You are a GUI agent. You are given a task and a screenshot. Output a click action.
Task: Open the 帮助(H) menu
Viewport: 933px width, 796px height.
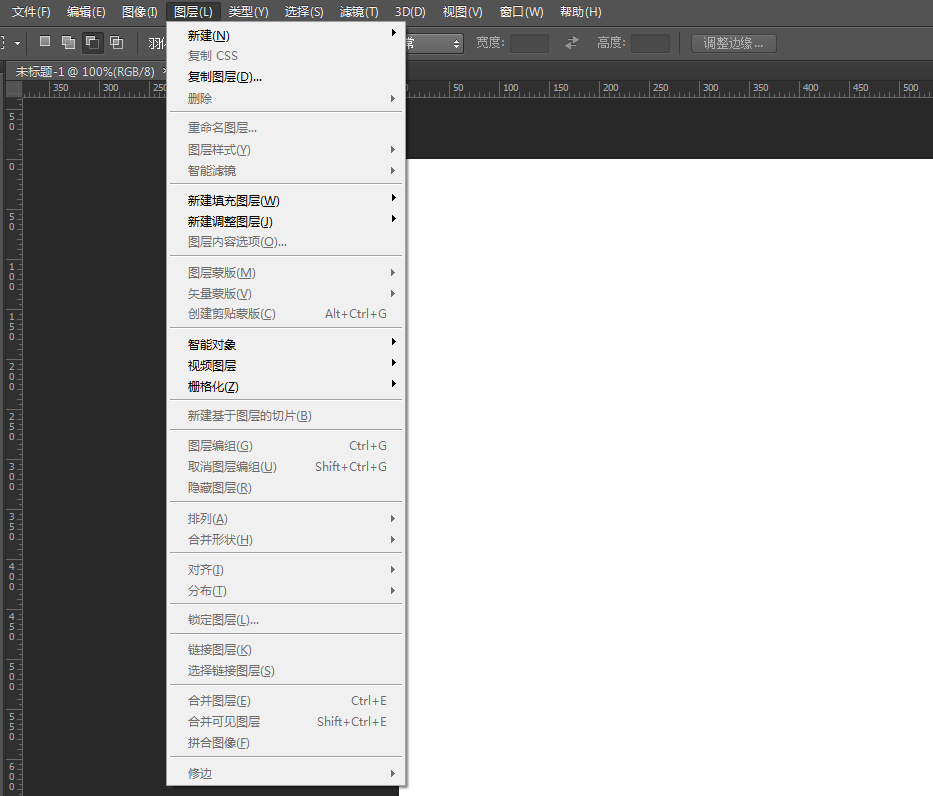pyautogui.click(x=581, y=11)
